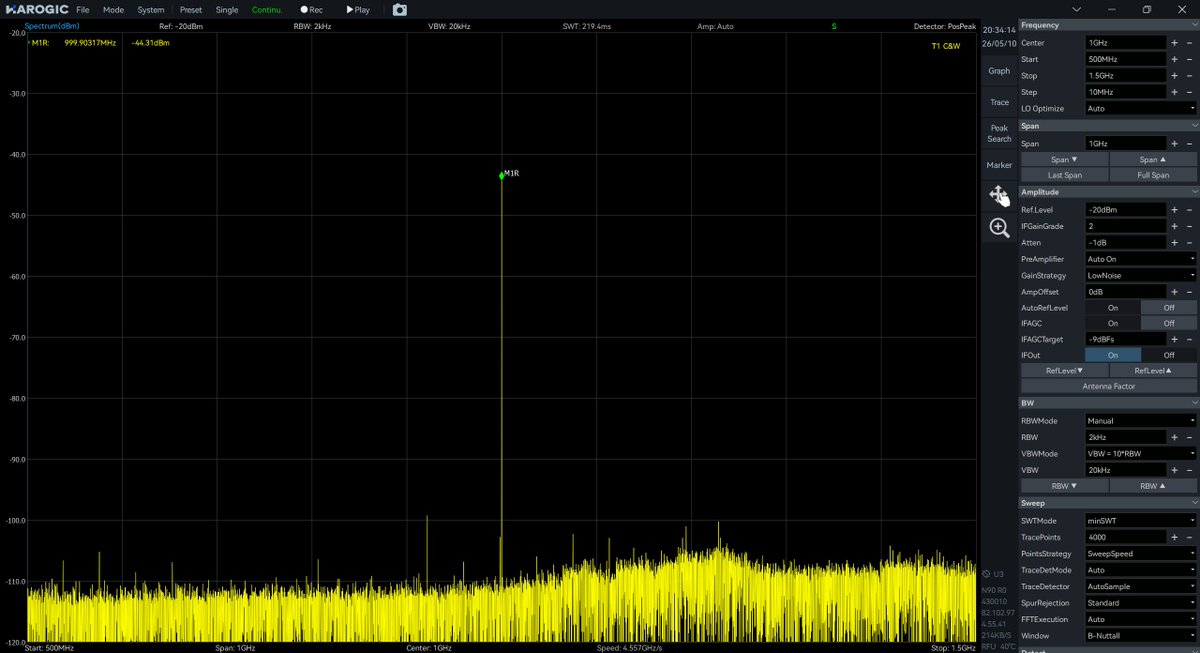Click the Rec record button
Image resolution: width=1200 pixels, height=653 pixels.
click(x=312, y=10)
